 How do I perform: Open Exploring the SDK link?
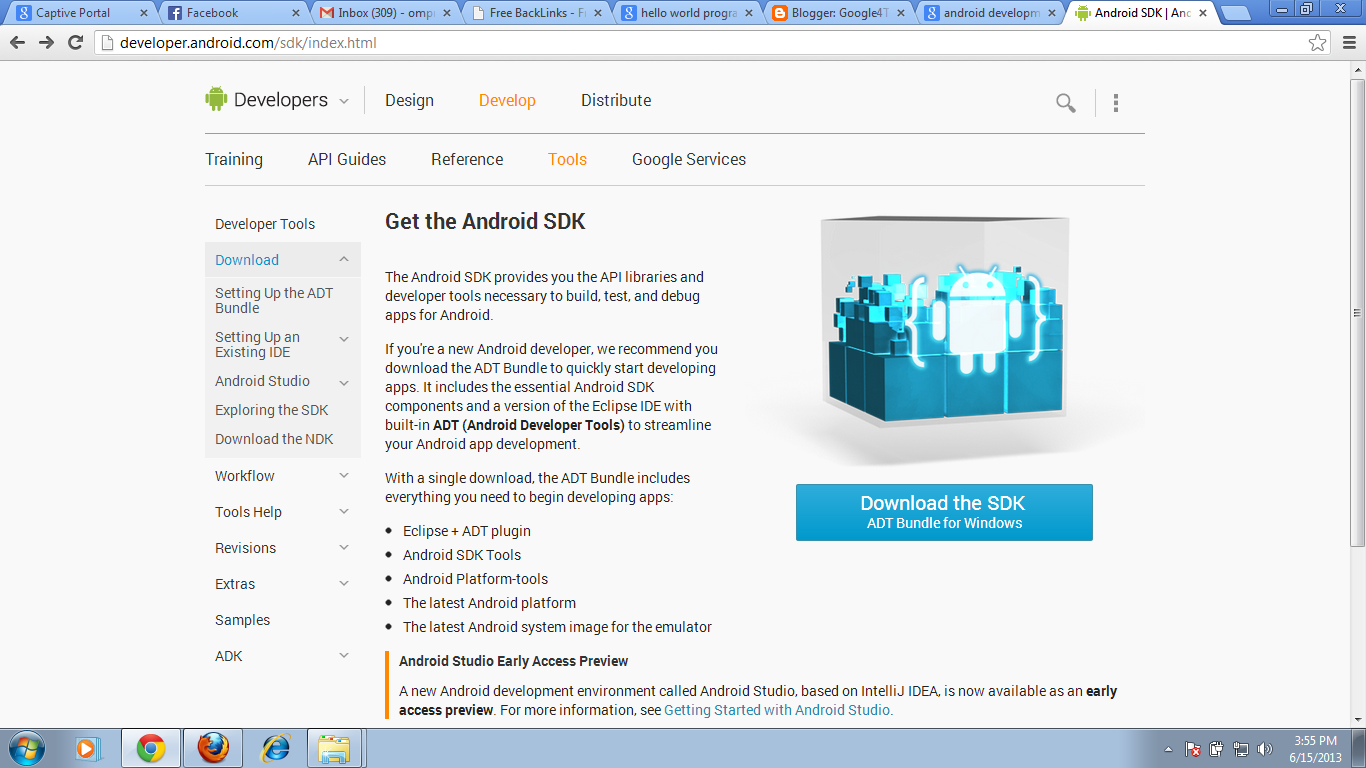tap(271, 410)
